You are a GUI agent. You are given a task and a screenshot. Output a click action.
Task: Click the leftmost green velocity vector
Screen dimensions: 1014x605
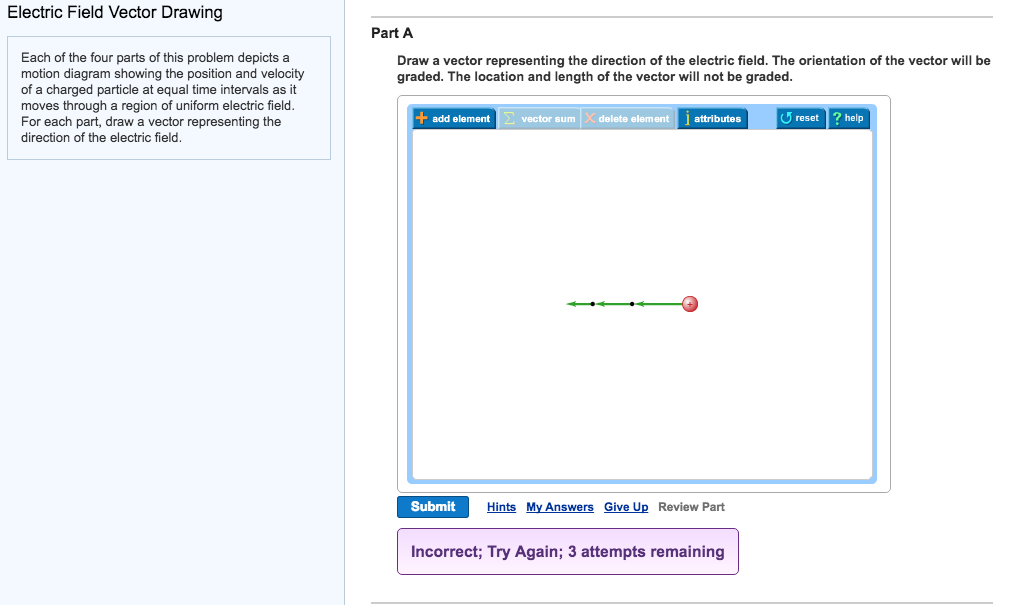point(577,303)
